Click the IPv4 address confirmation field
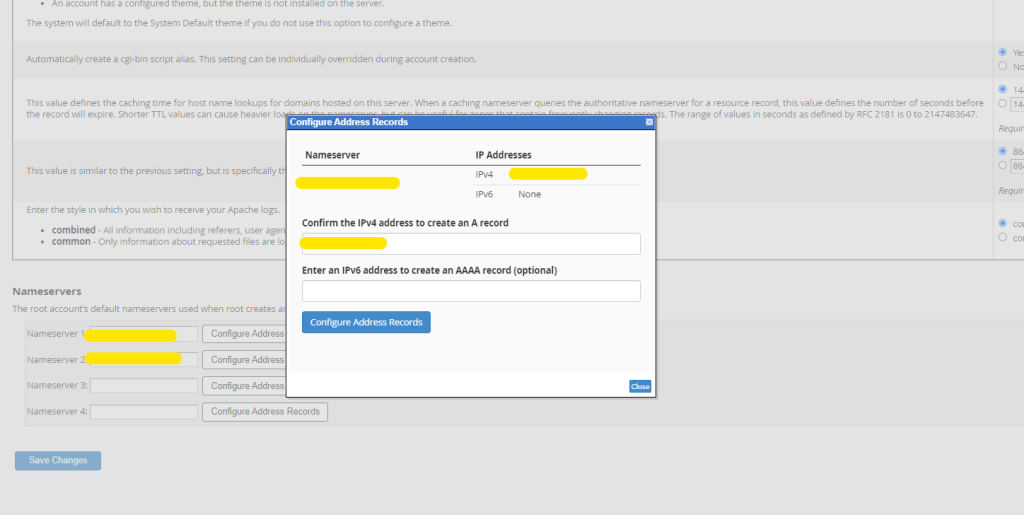This screenshot has height=515, width=1024. click(x=471, y=244)
